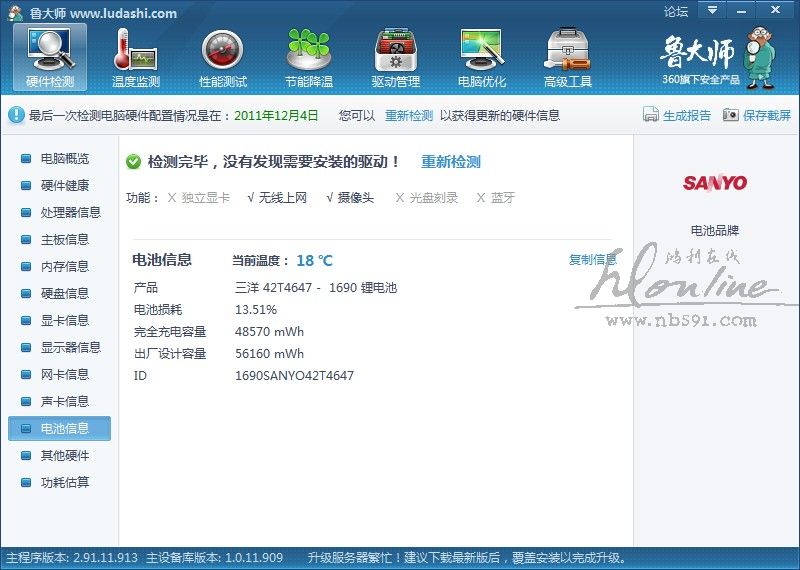Click the date 2011年12月4日
This screenshot has width=800, height=570.
[x=276, y=115]
